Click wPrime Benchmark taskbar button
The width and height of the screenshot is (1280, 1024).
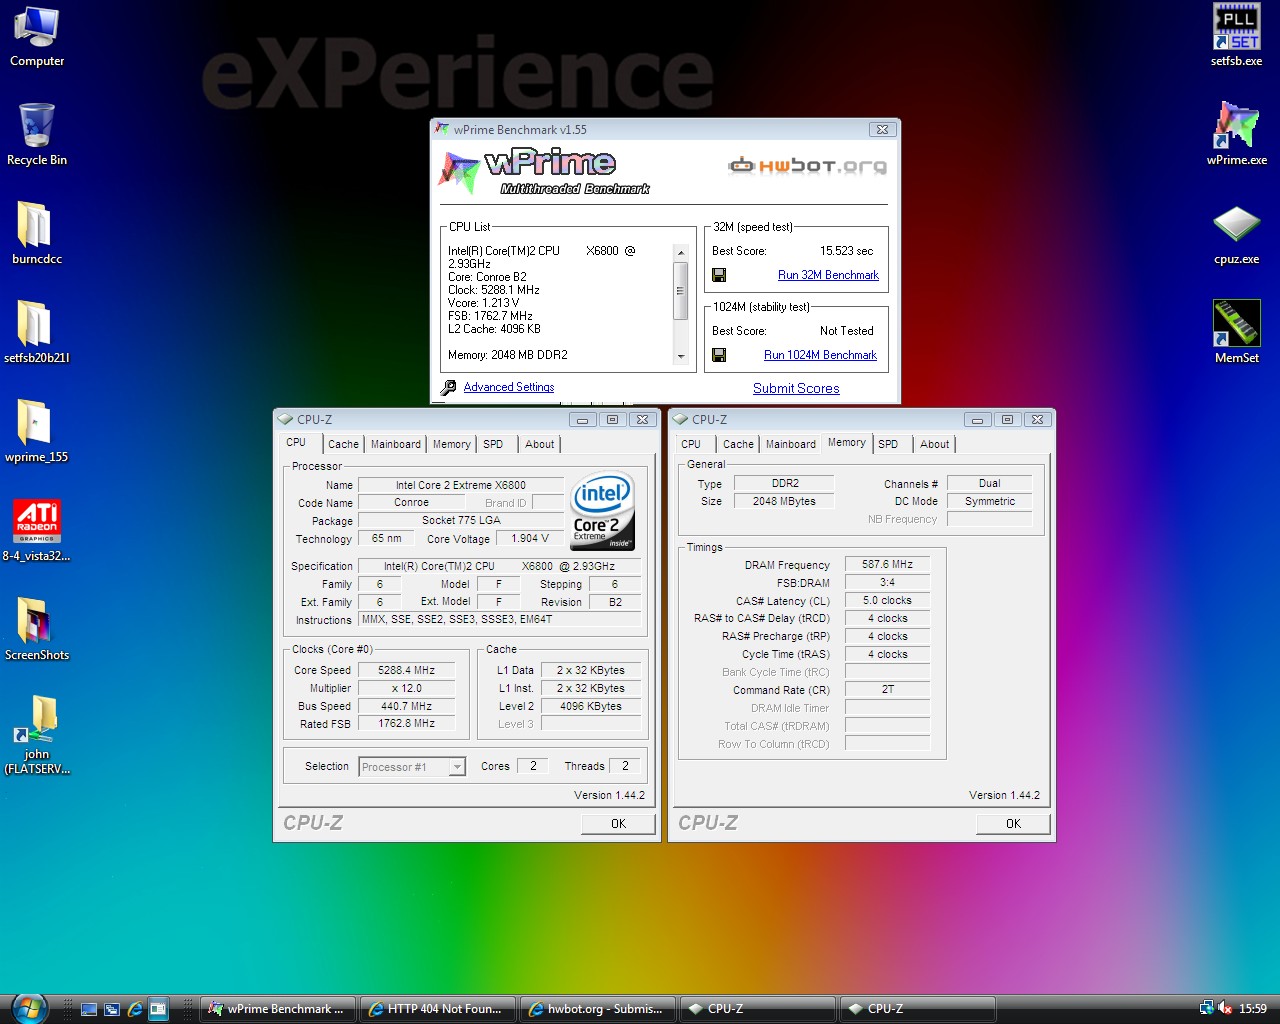click(278, 1009)
